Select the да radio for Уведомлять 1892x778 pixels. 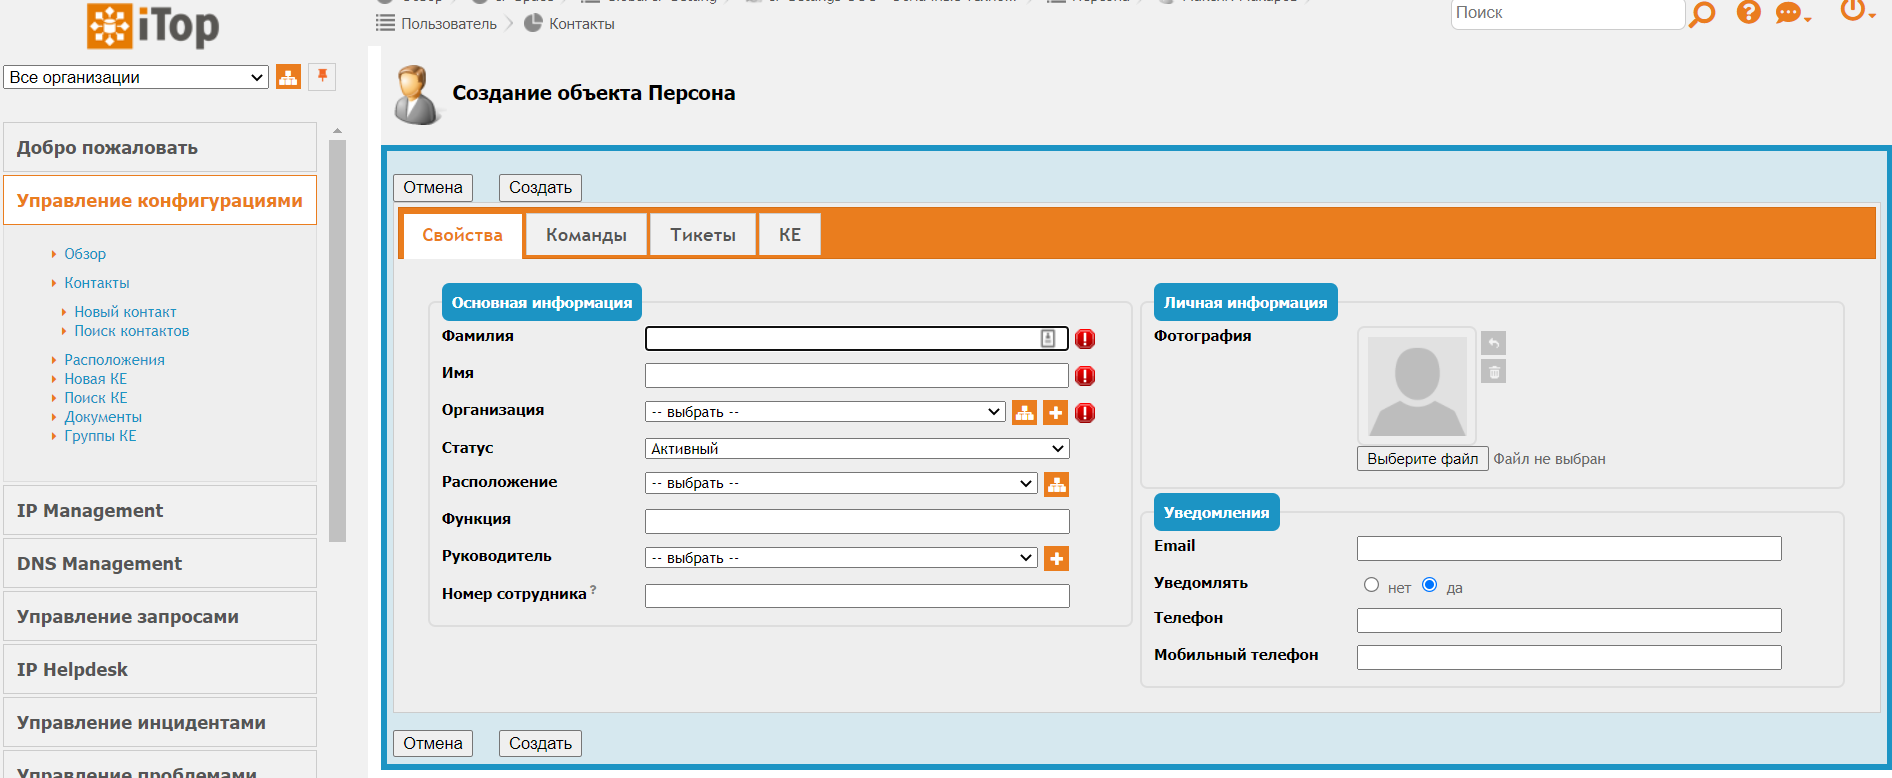pos(1430,585)
